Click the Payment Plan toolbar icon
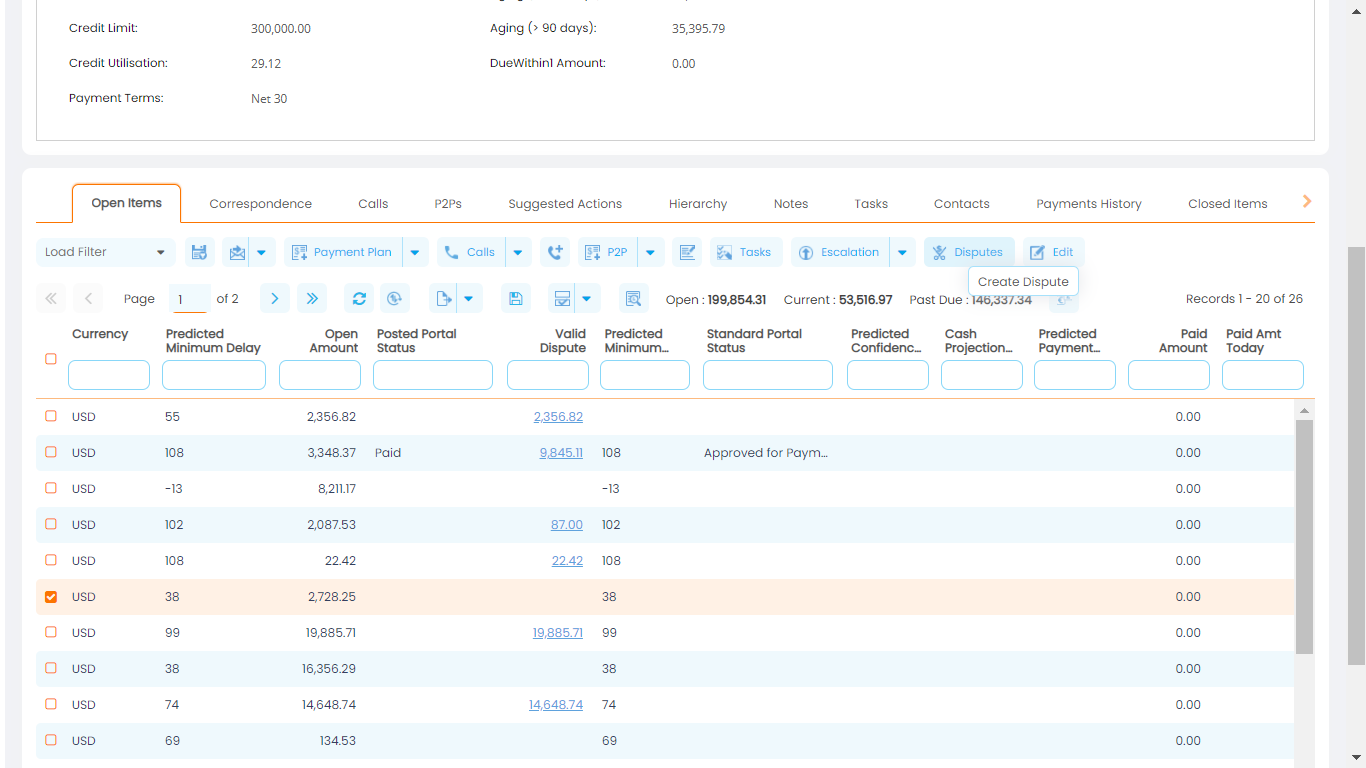Image resolution: width=1366 pixels, height=768 pixels. point(345,252)
